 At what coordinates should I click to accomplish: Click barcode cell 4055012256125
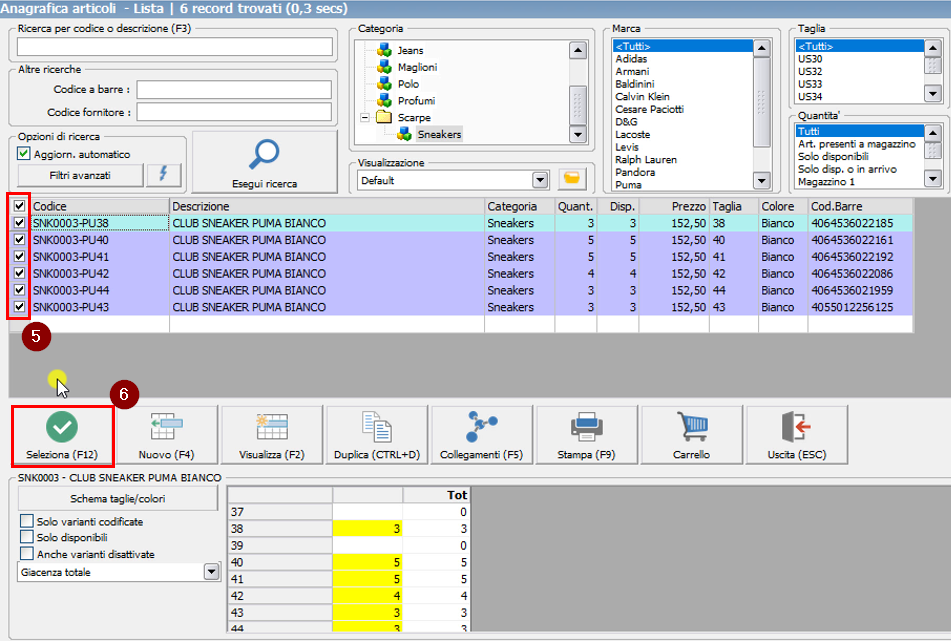coord(859,307)
